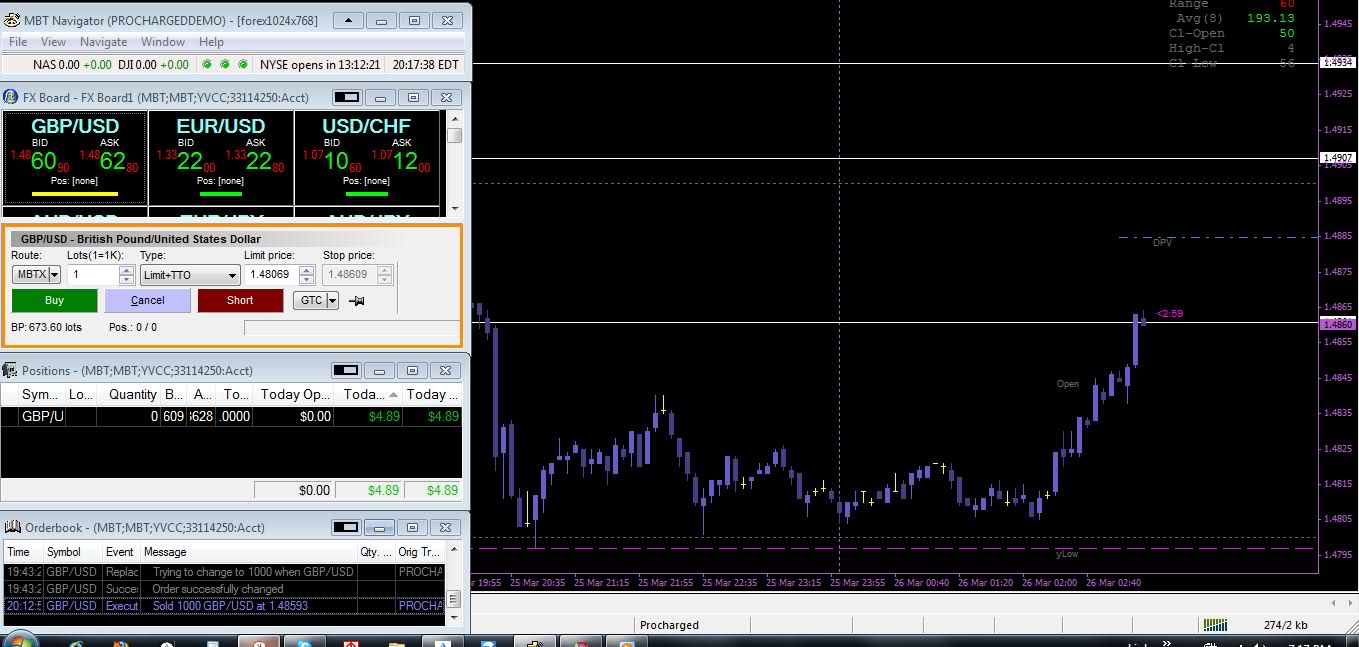Click the first green connection status light

pos(207,64)
